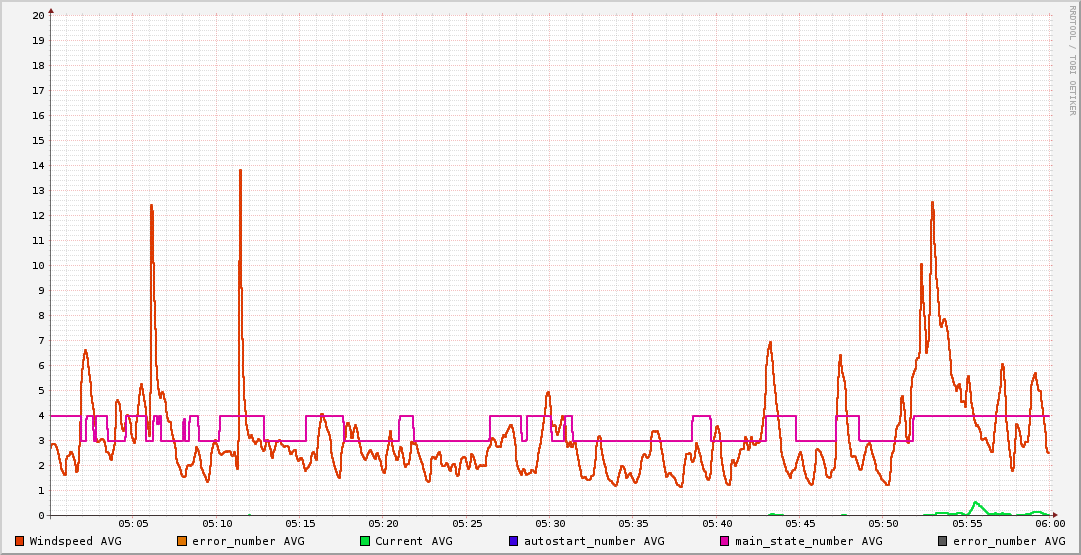
Task: Click the orange error_number legend swatch
Action: click(x=181, y=541)
